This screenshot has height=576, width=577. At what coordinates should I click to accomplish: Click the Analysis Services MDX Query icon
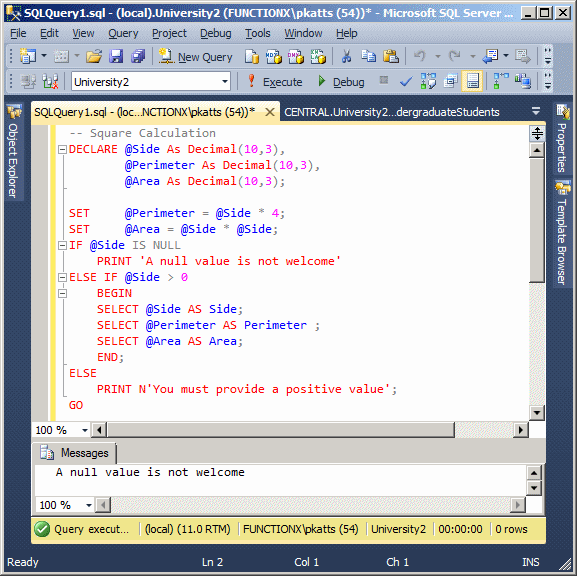tap(274, 56)
